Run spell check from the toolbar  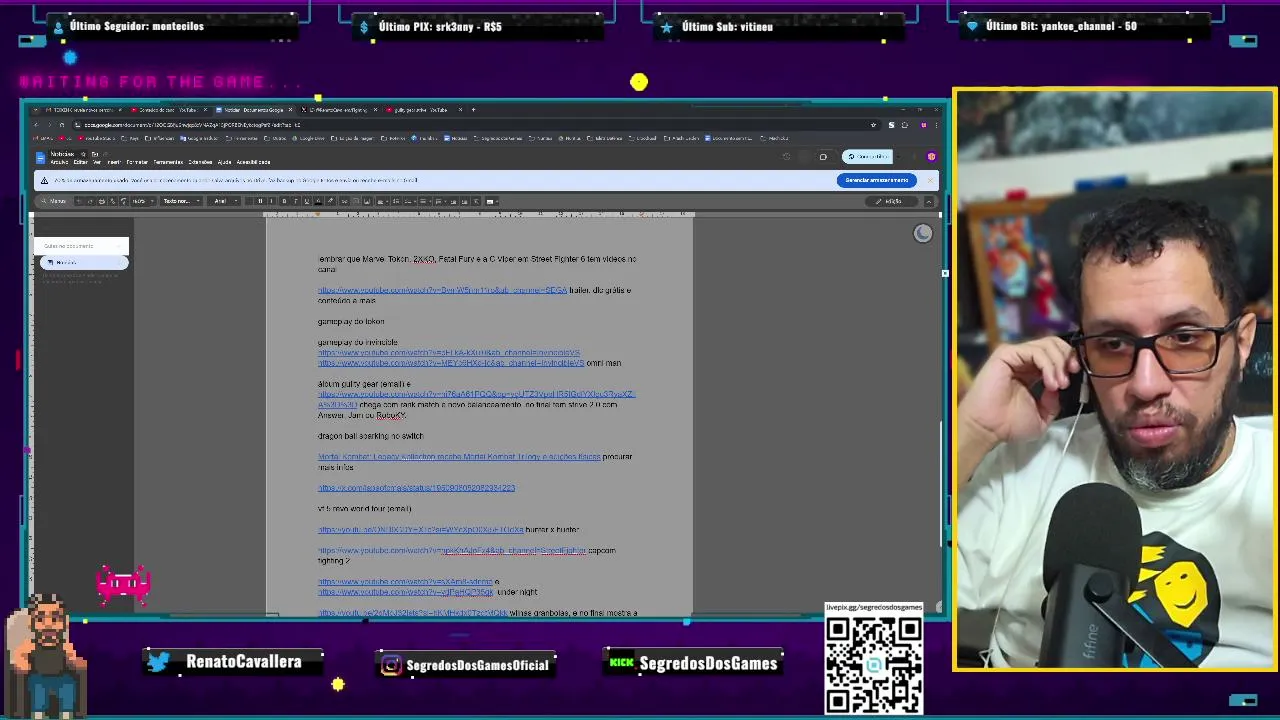pos(113,201)
